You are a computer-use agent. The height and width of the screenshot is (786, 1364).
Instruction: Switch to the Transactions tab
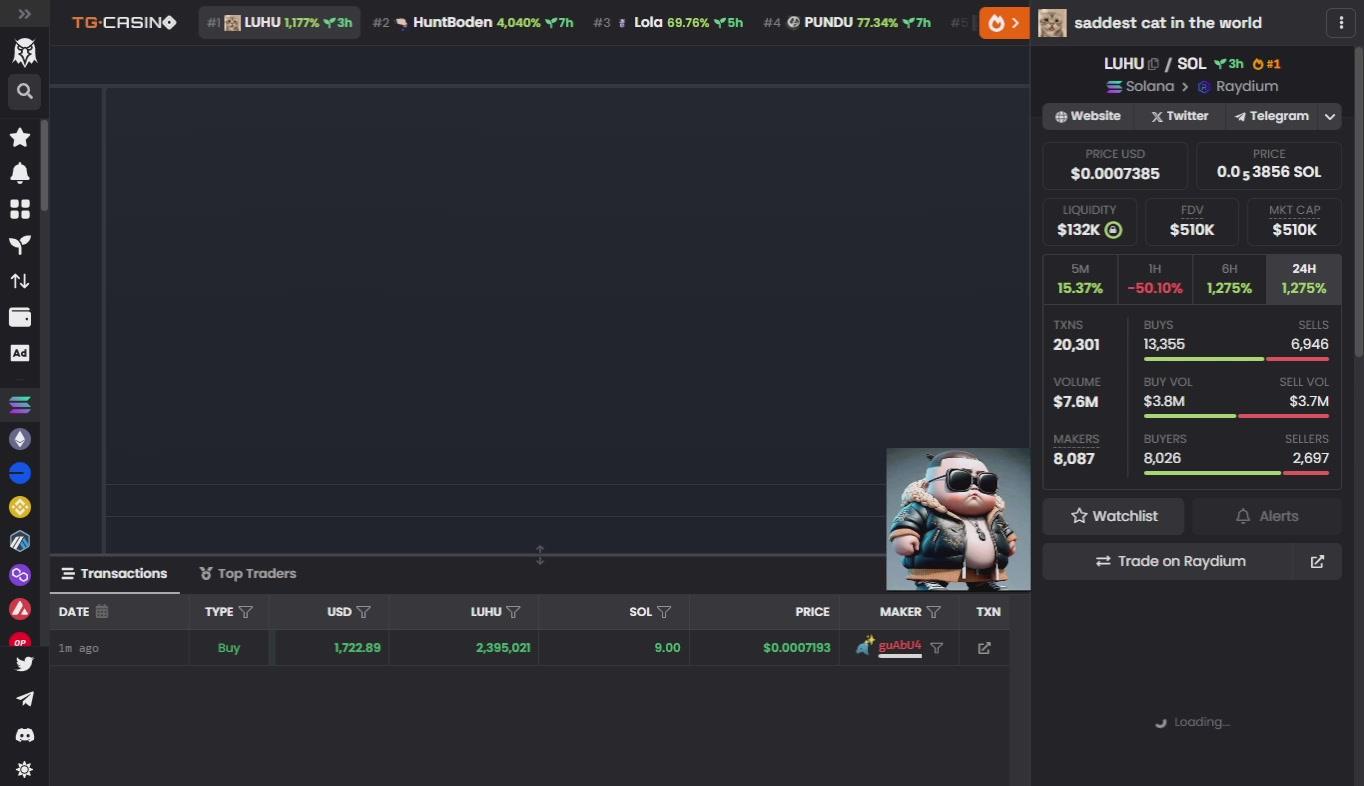coord(115,574)
